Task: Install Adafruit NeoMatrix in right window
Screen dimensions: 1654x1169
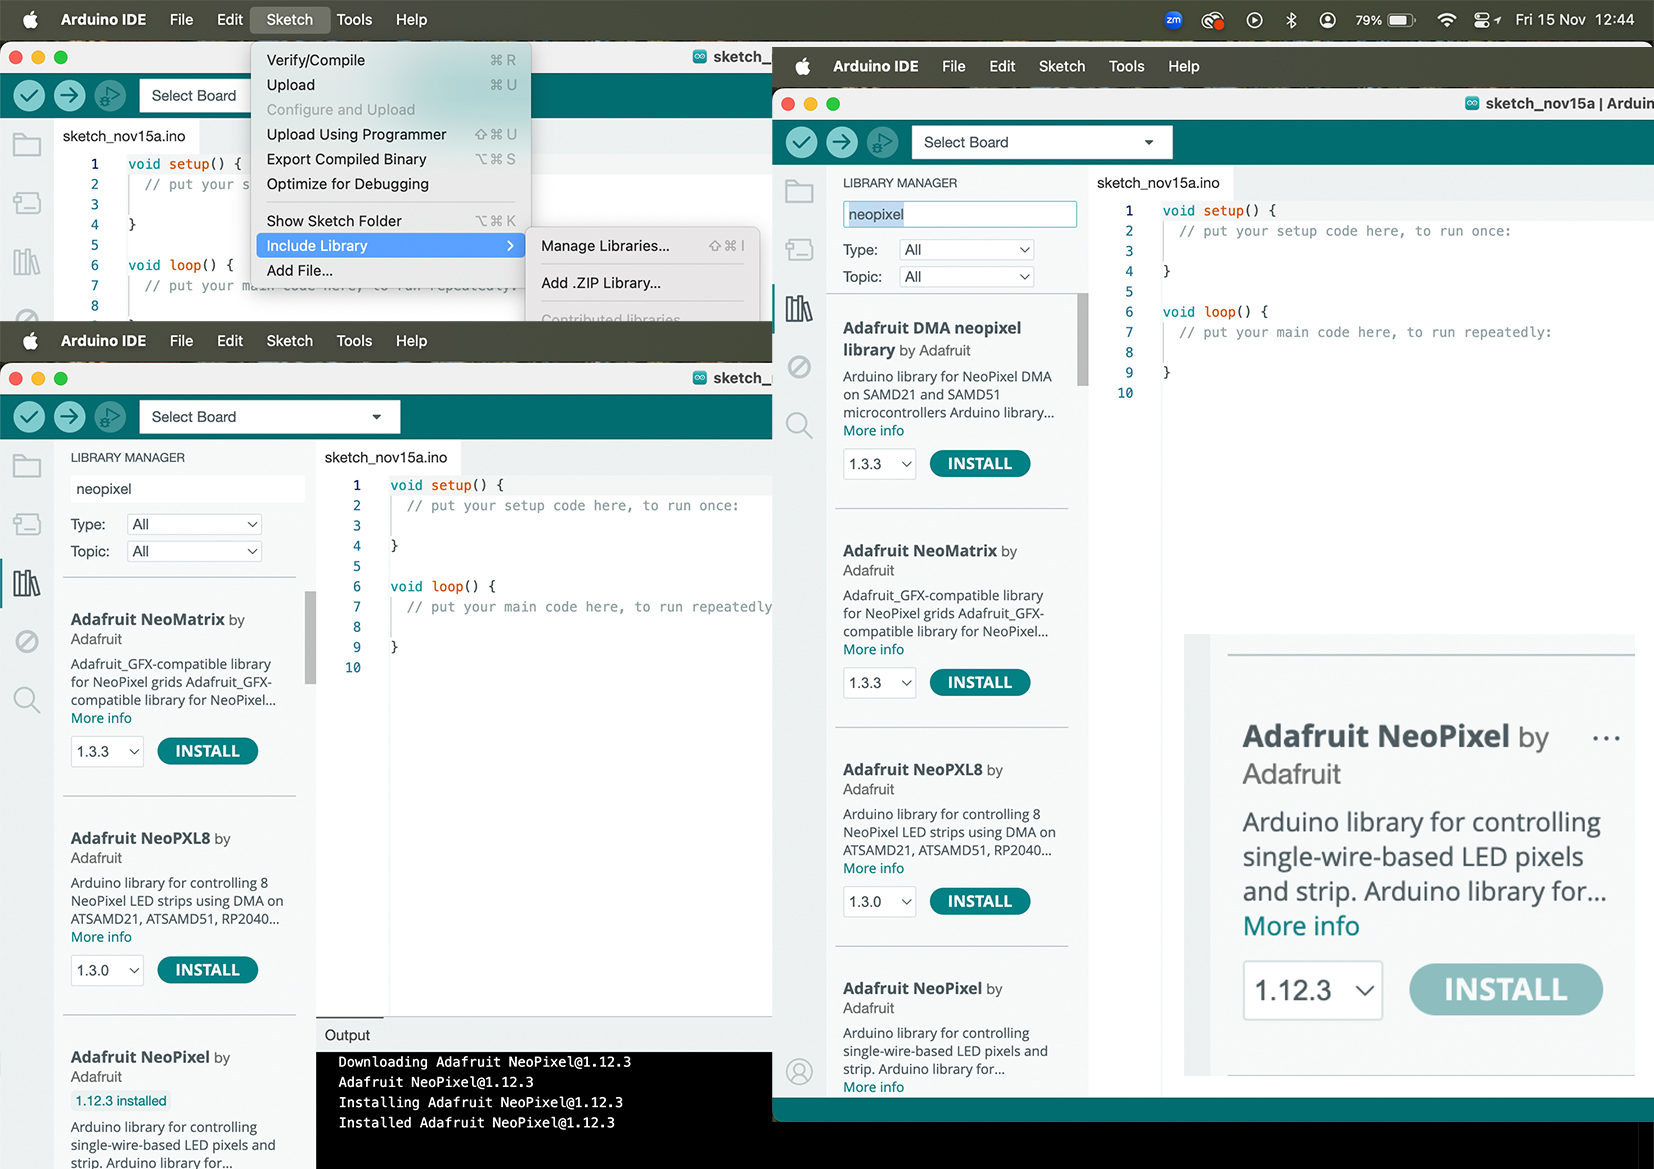Action: click(x=980, y=683)
